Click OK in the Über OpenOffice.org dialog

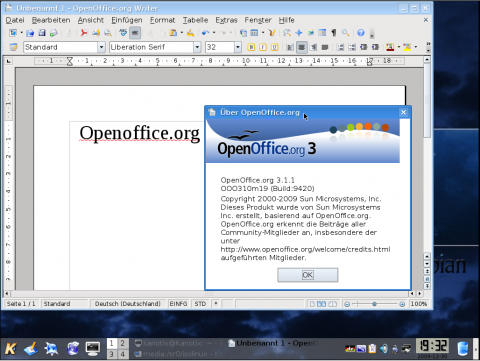point(307,275)
